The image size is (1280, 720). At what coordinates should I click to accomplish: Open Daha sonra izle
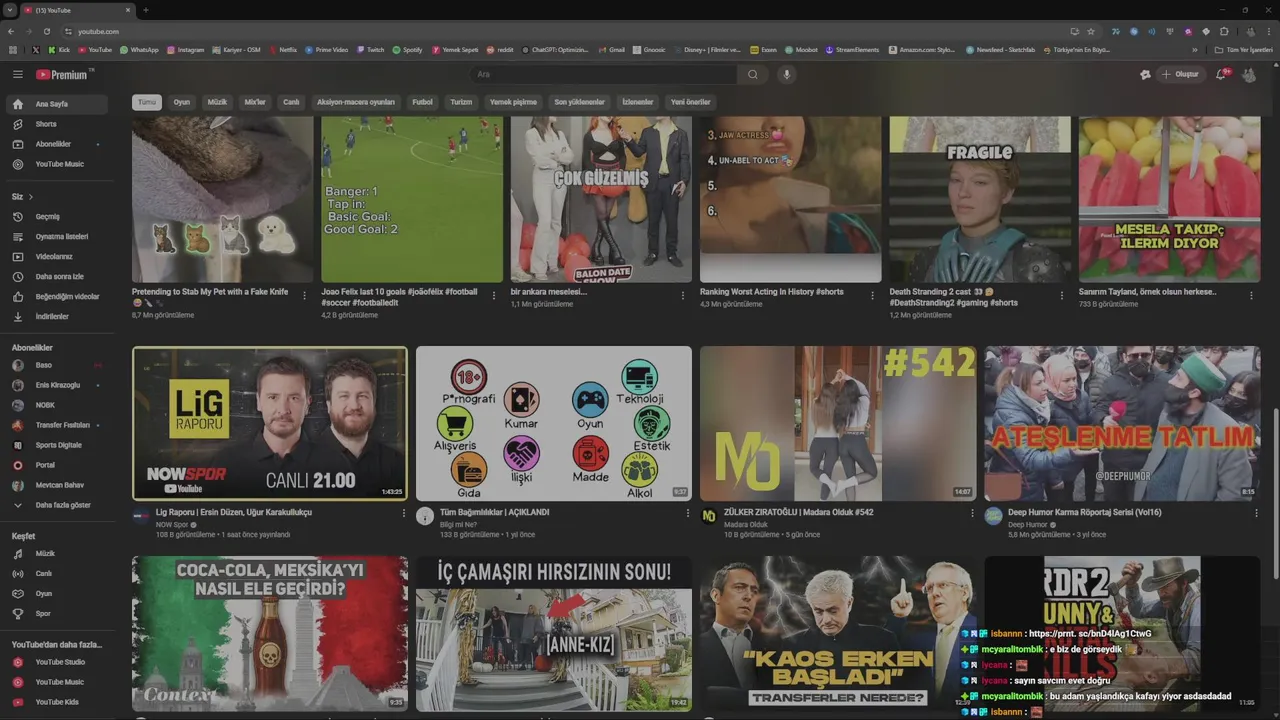(x=57, y=276)
